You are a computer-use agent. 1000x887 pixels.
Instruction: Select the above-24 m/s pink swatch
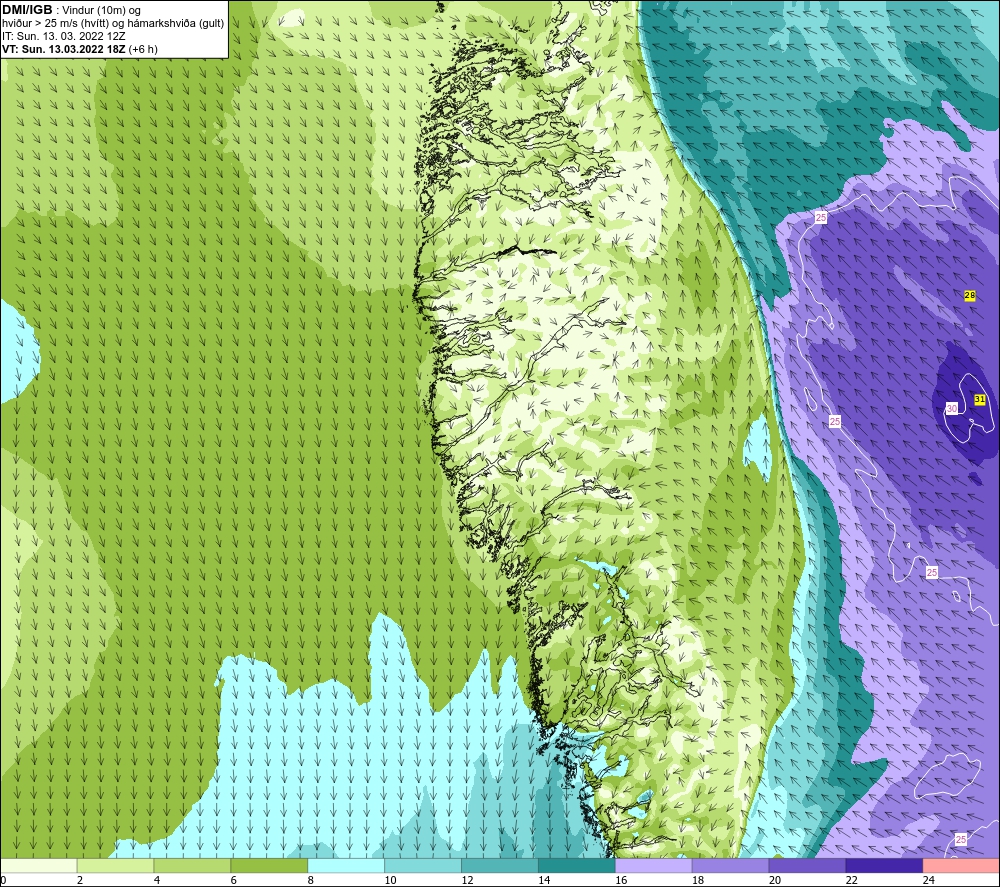pyautogui.click(x=961, y=866)
